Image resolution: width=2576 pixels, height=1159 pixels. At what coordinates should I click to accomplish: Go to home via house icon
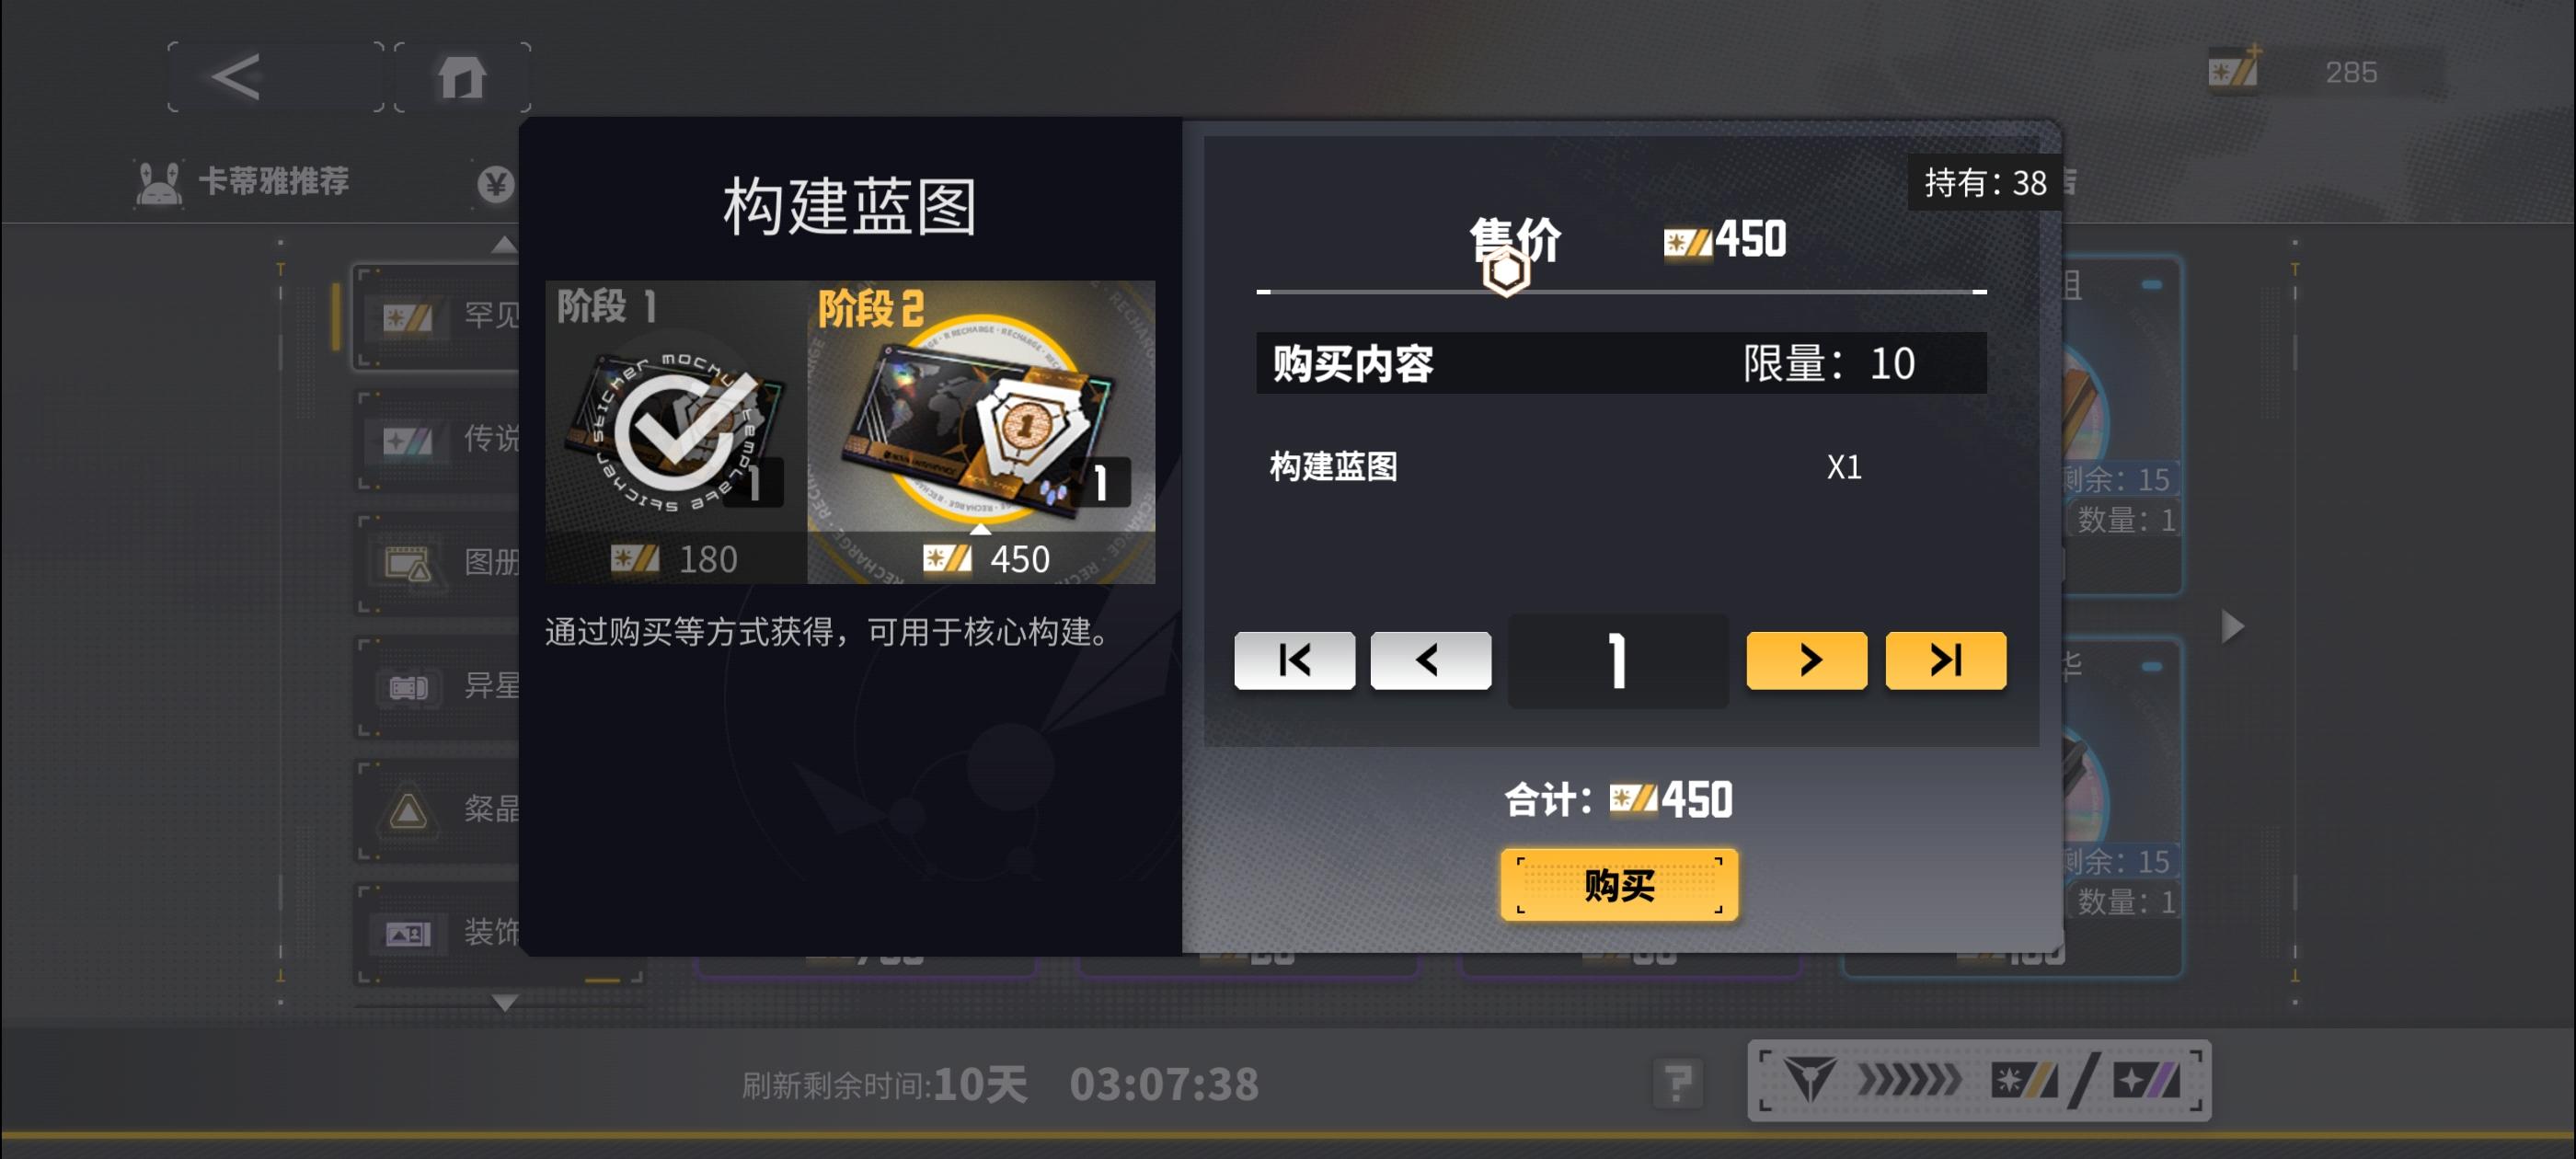point(462,77)
